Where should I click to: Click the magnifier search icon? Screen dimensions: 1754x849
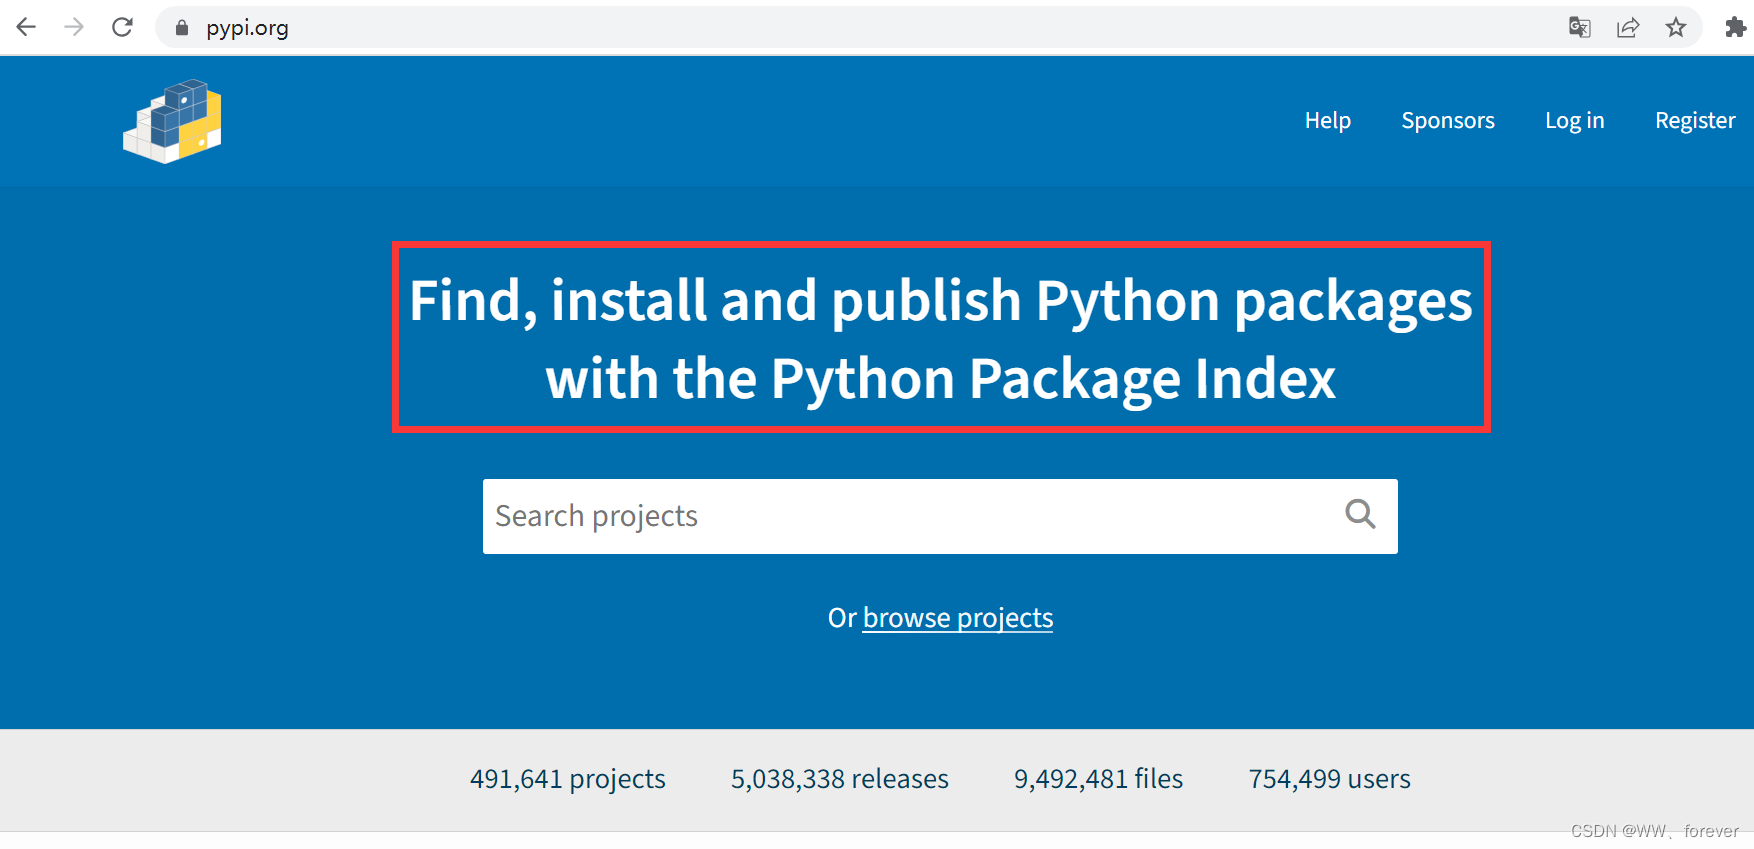click(1360, 514)
